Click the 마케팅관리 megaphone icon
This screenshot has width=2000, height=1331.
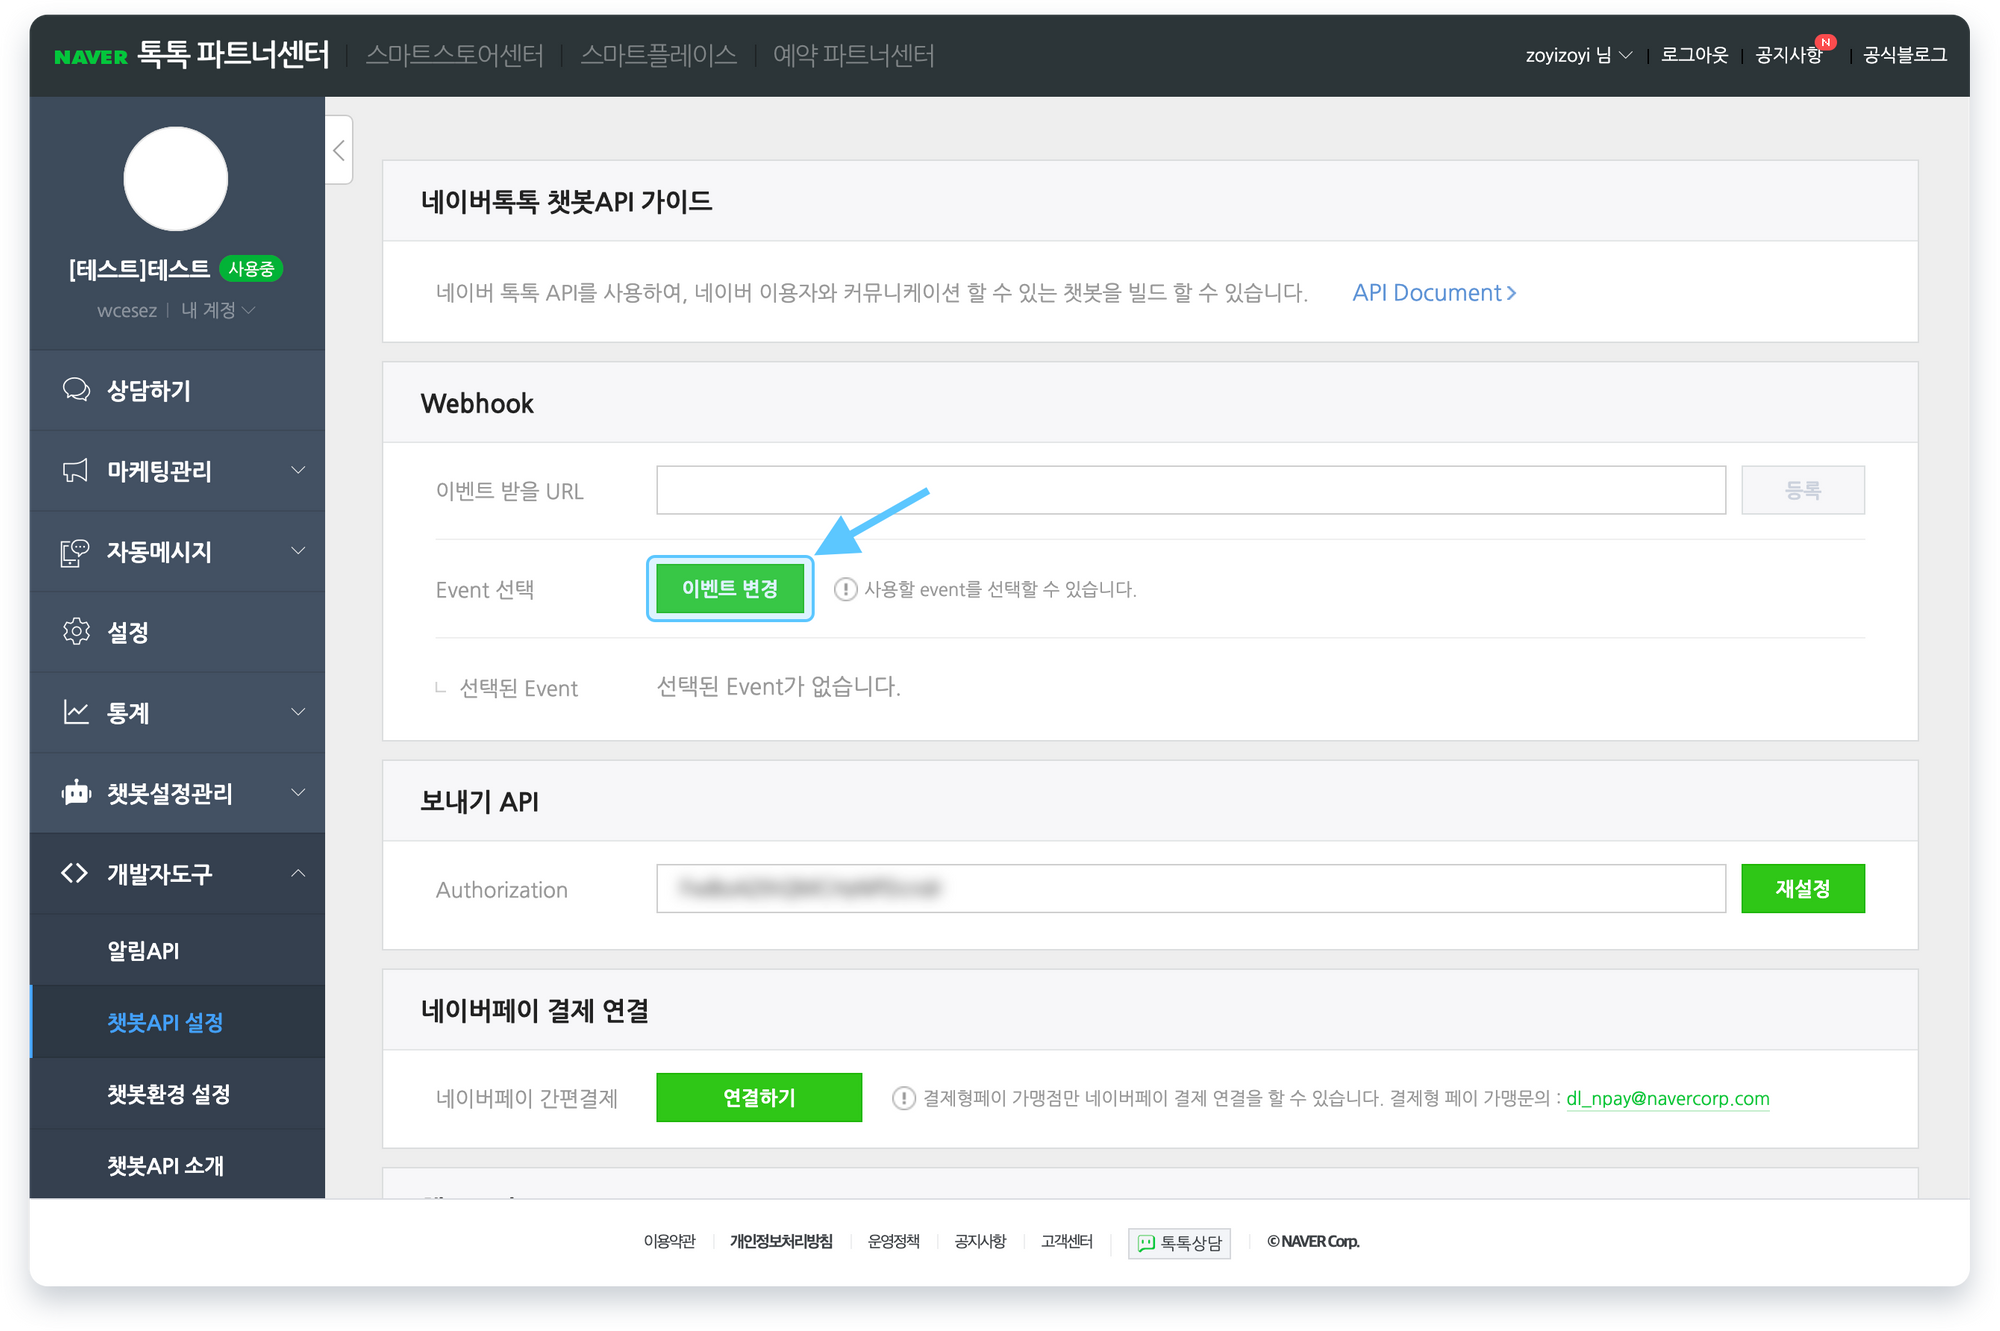pyautogui.click(x=76, y=471)
